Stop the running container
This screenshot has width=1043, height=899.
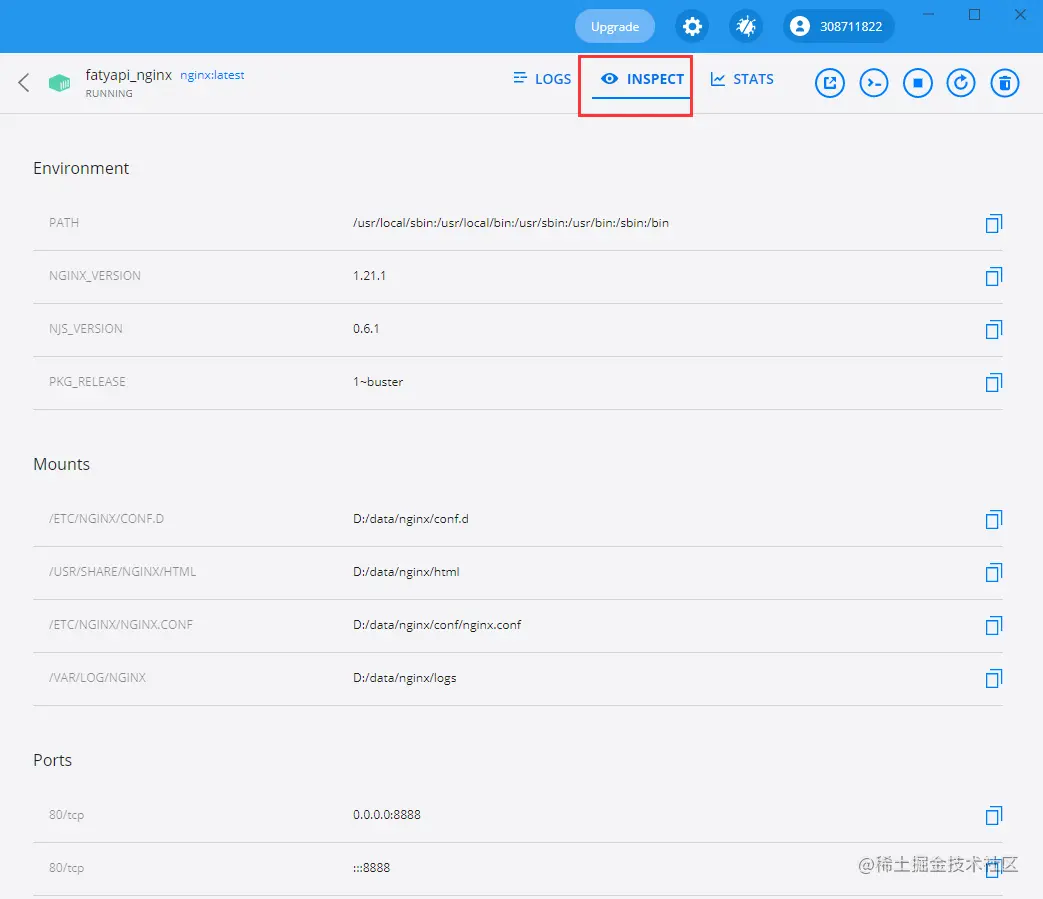[917, 83]
